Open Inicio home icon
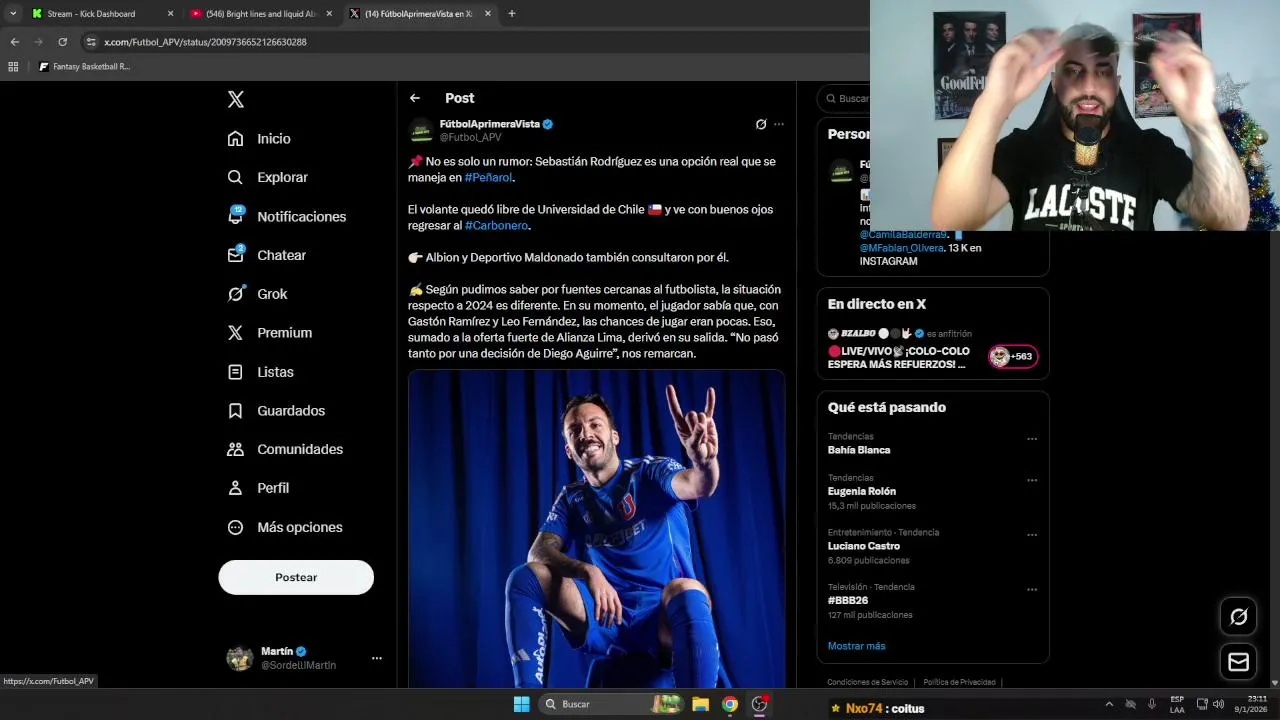The image size is (1280, 720). (x=235, y=138)
